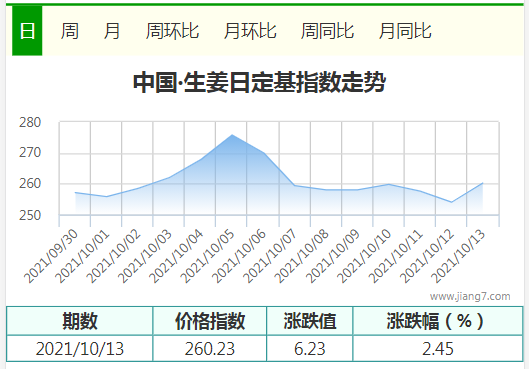Click the 2021/10/02 x-axis date label
The height and width of the screenshot is (369, 529).
113,256
